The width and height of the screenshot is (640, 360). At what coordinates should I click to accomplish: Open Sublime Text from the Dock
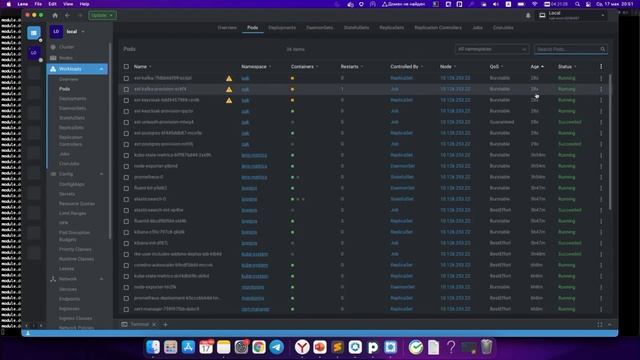point(338,347)
